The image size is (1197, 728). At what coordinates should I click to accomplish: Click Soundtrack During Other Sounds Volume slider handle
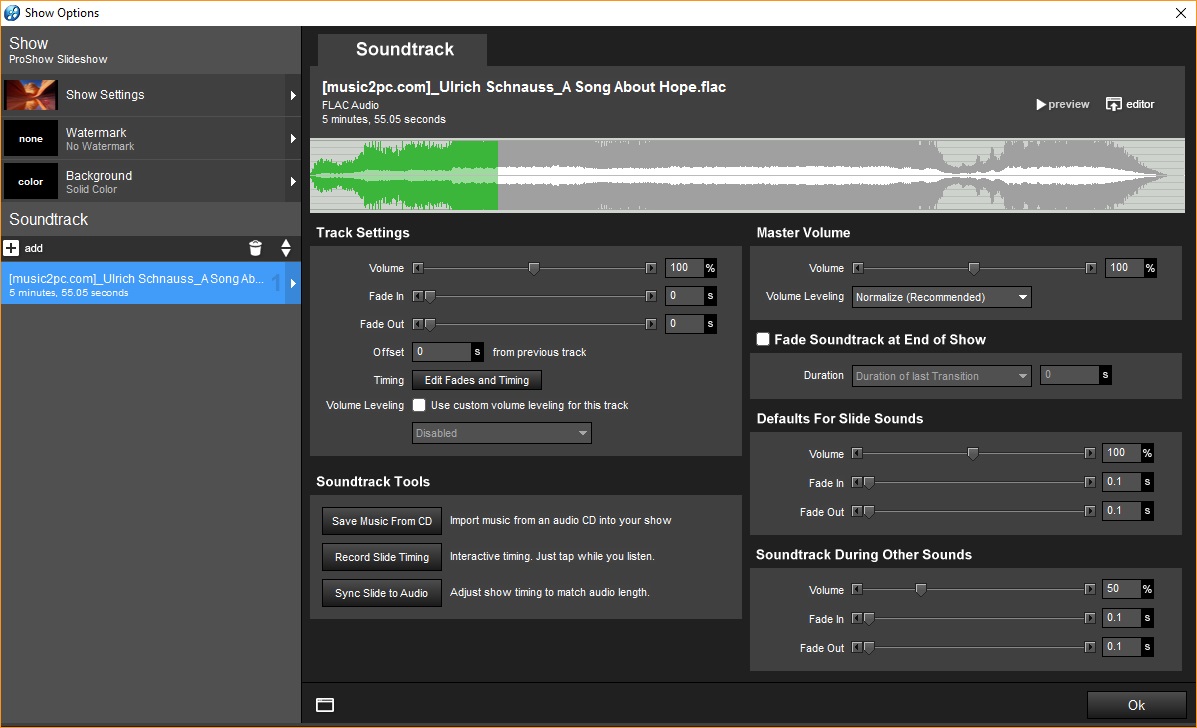coord(921,589)
